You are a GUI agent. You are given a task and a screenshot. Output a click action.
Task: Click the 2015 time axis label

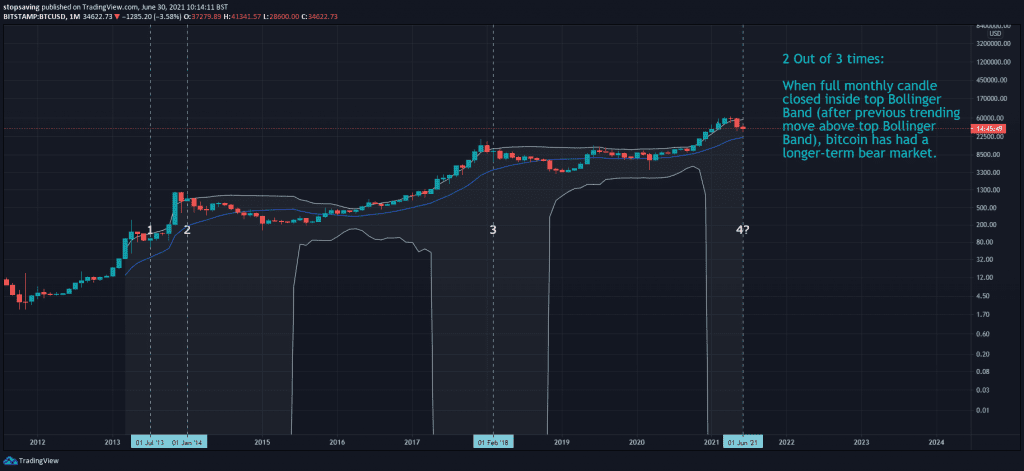coord(263,442)
